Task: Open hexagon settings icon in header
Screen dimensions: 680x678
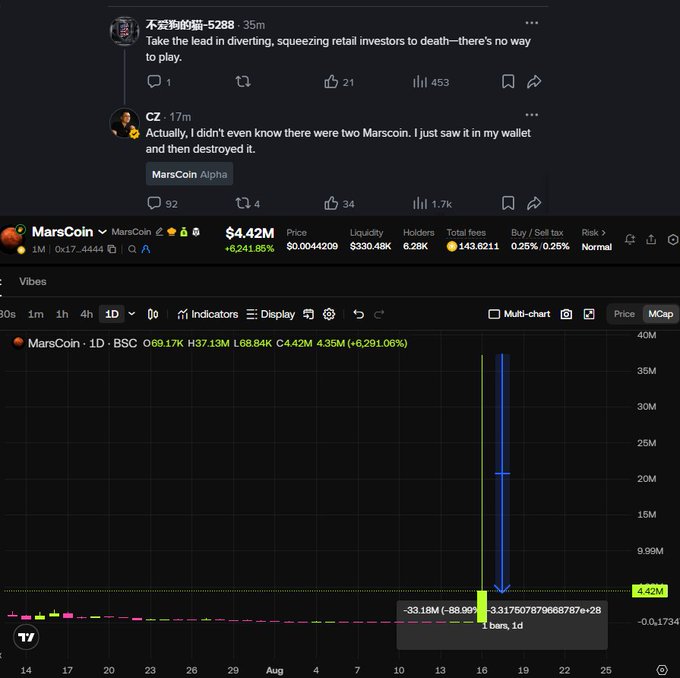Action: coord(673,239)
